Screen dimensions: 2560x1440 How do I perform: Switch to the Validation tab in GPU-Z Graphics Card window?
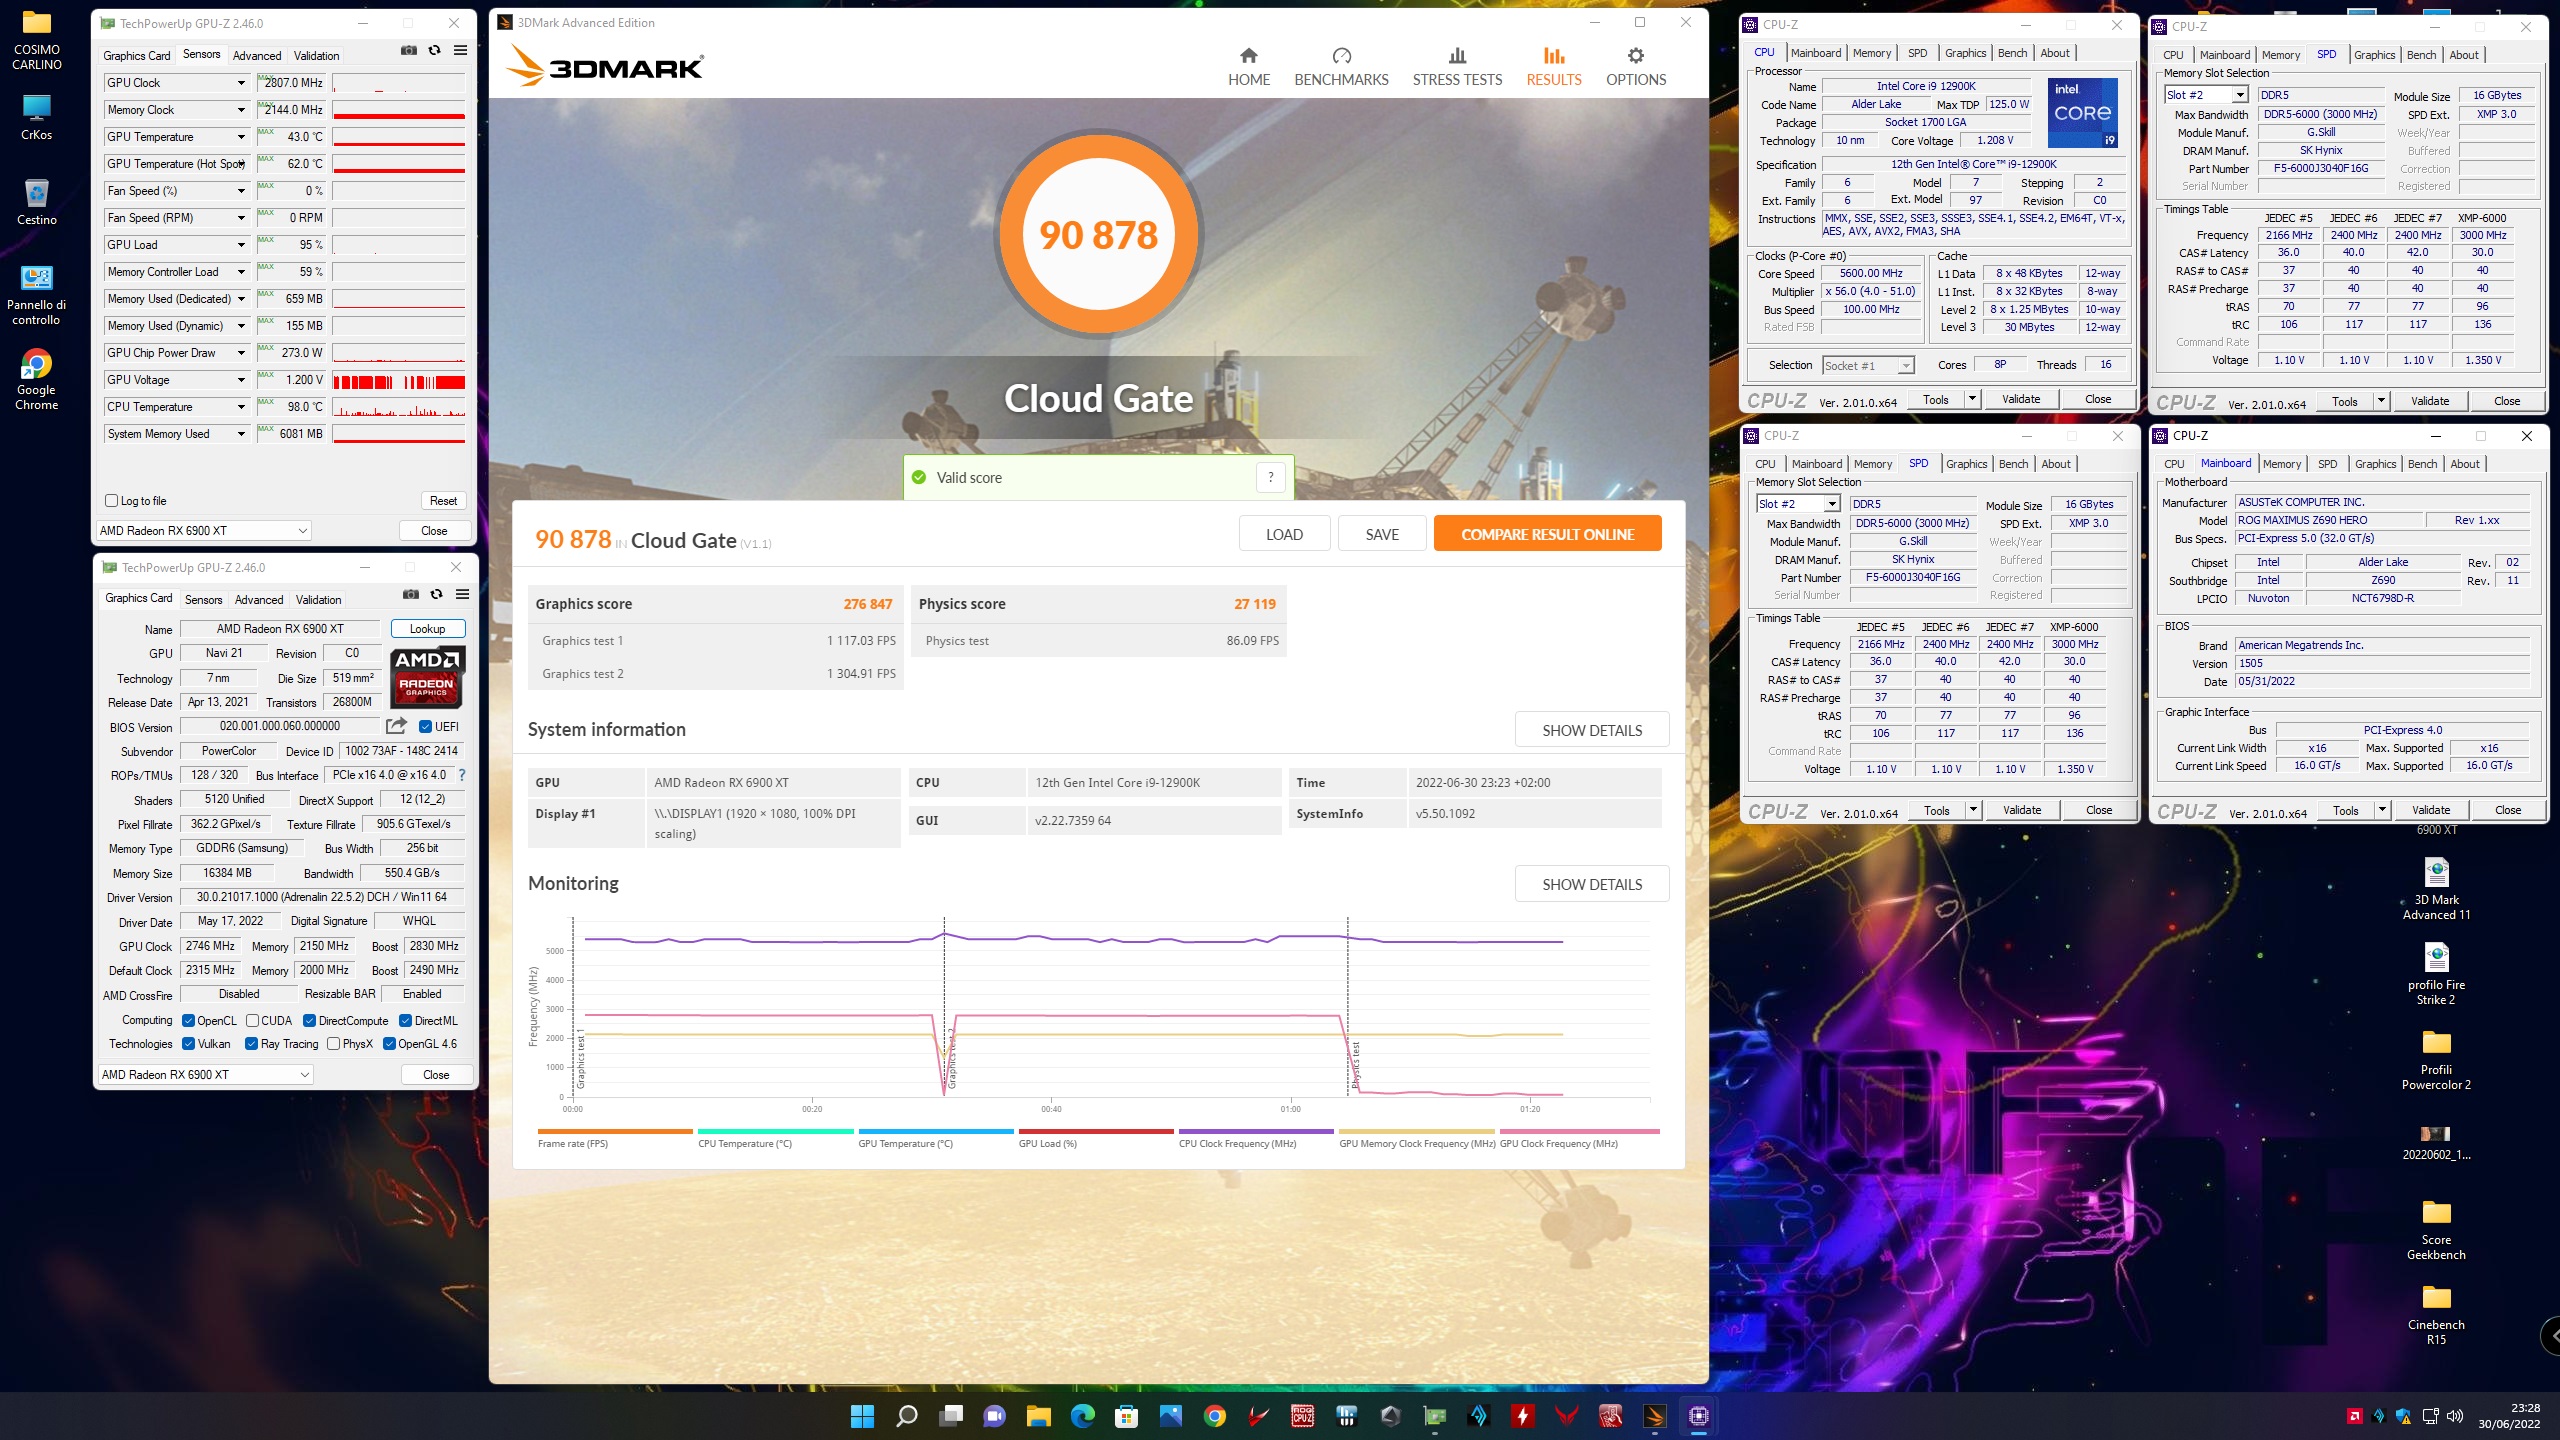click(x=318, y=600)
